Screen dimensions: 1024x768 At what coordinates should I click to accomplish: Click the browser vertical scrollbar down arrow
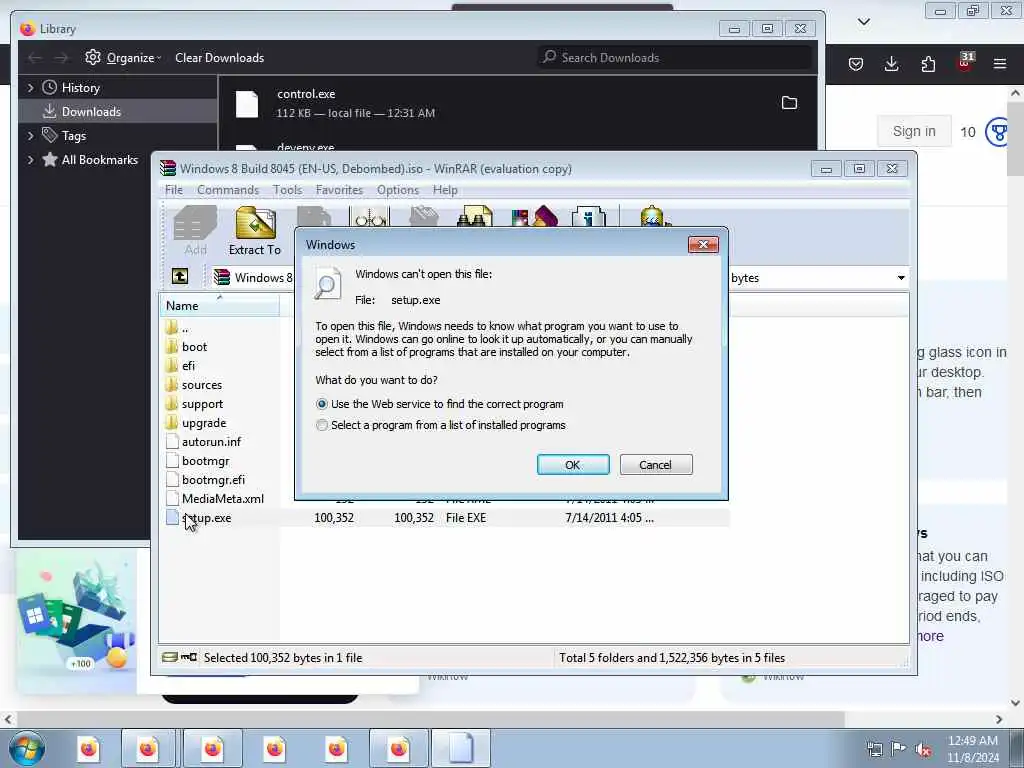(x=1015, y=703)
